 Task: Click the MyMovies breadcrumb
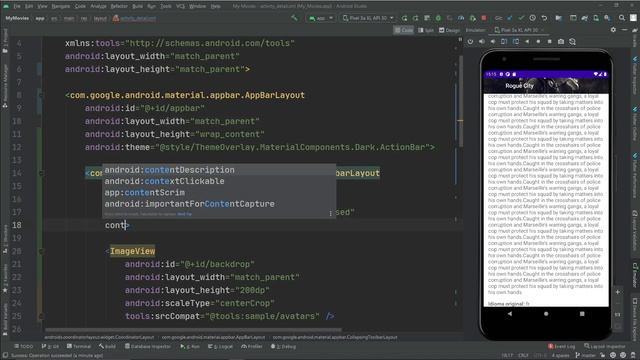17,18
